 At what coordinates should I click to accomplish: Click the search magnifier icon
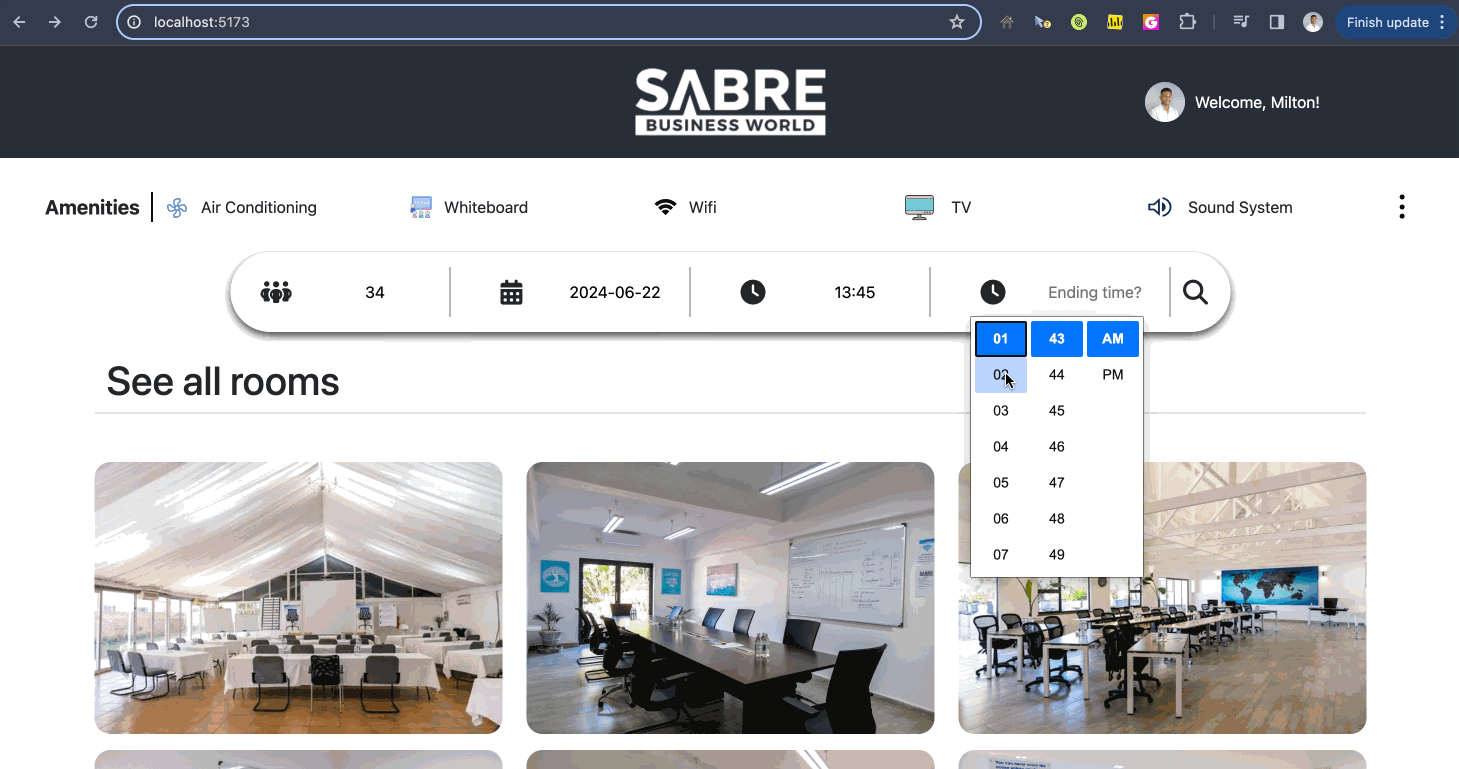tap(1195, 292)
